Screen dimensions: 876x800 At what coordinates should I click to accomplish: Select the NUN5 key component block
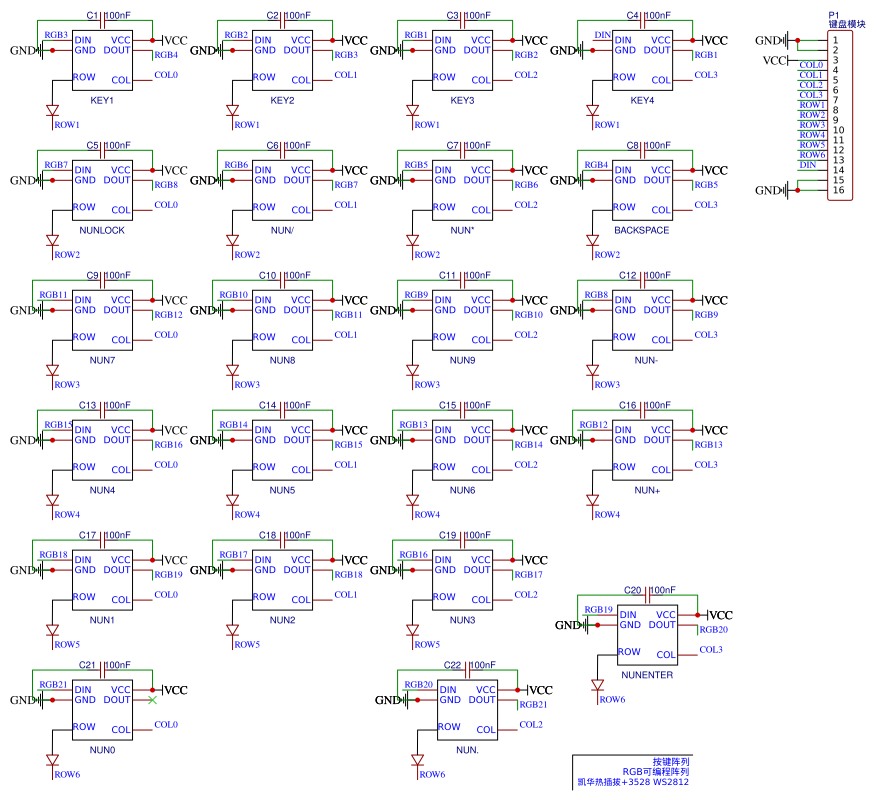(x=282, y=453)
